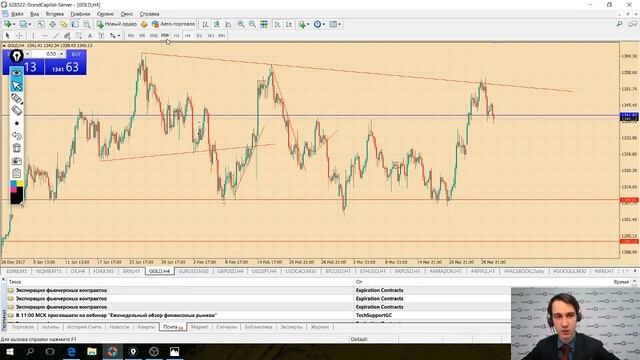Open the Окно menu

(x=127, y=14)
